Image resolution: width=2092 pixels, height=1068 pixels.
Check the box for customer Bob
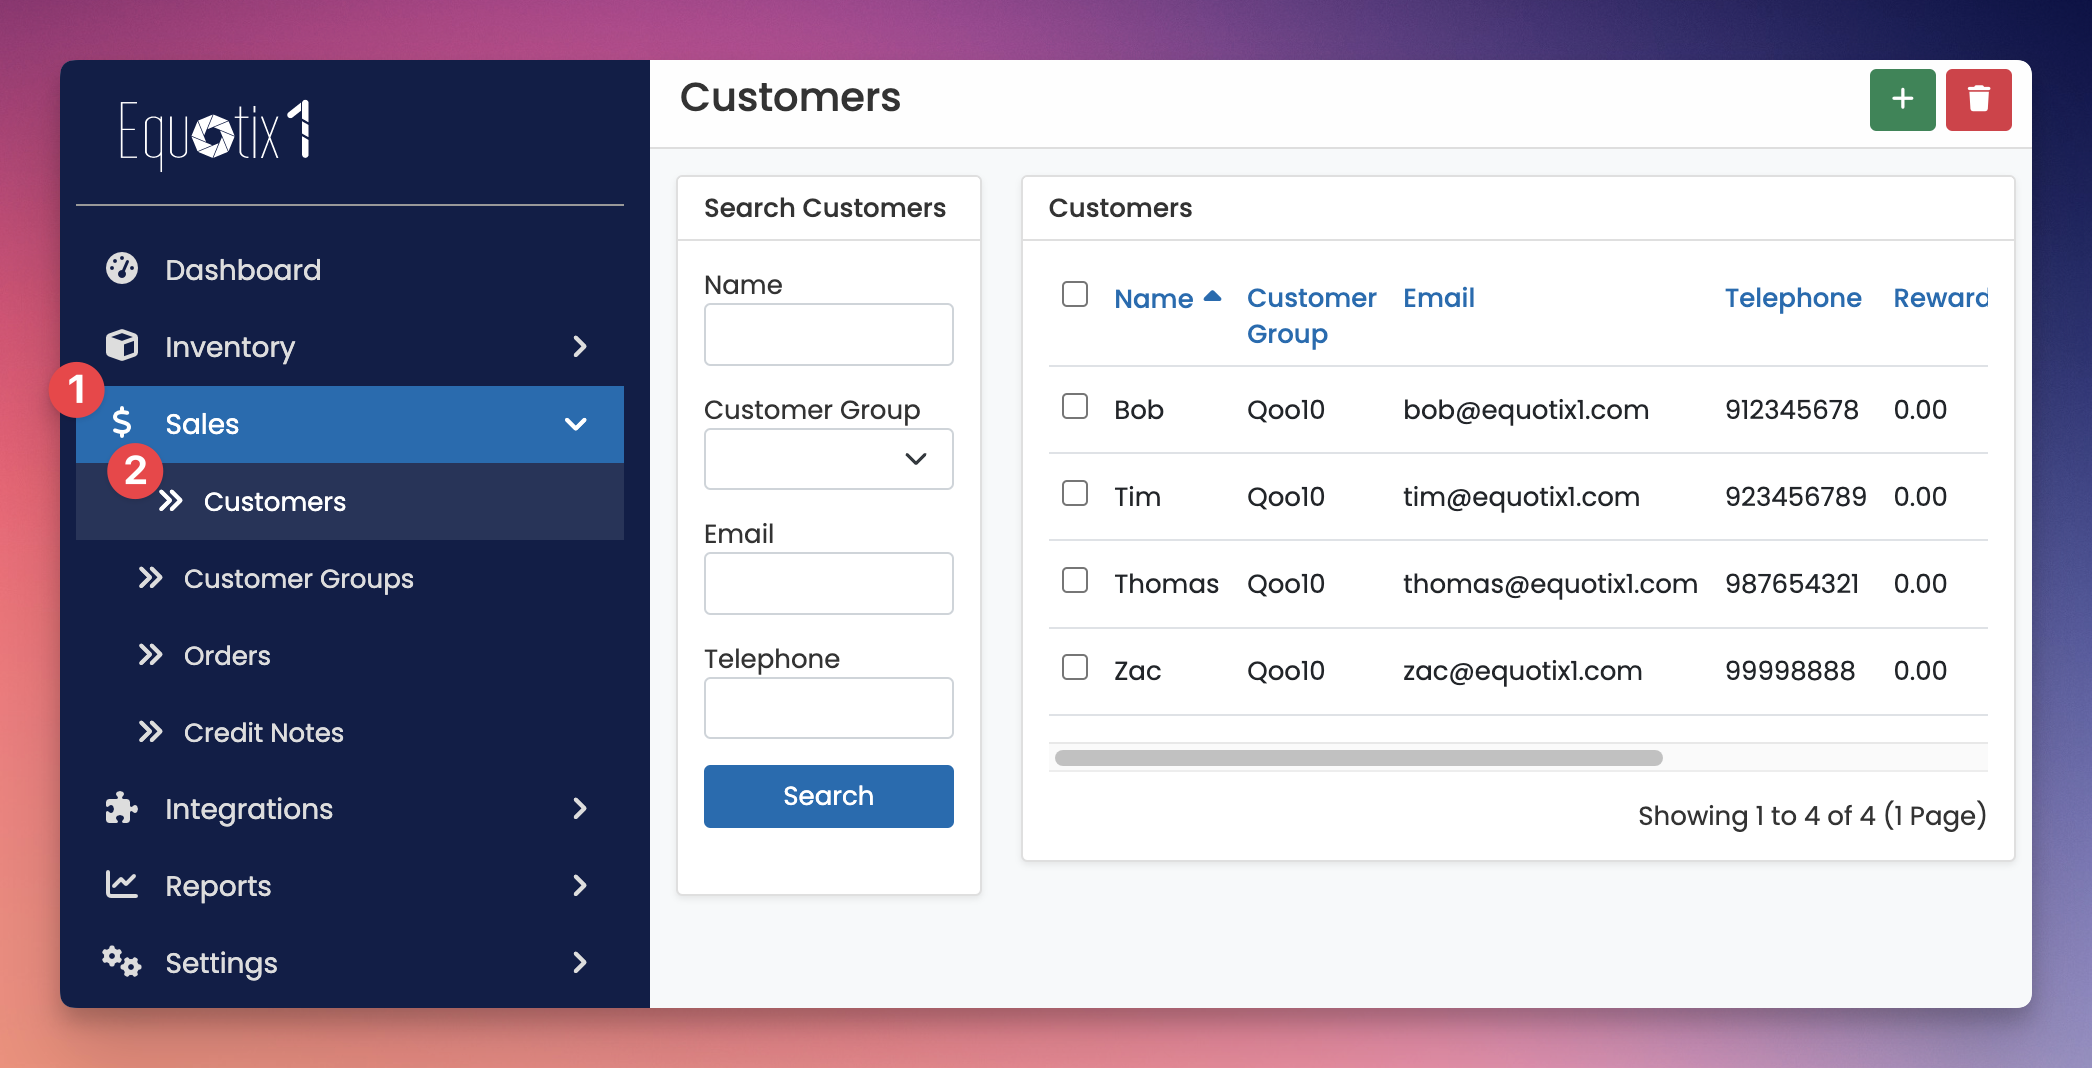pos(1075,406)
